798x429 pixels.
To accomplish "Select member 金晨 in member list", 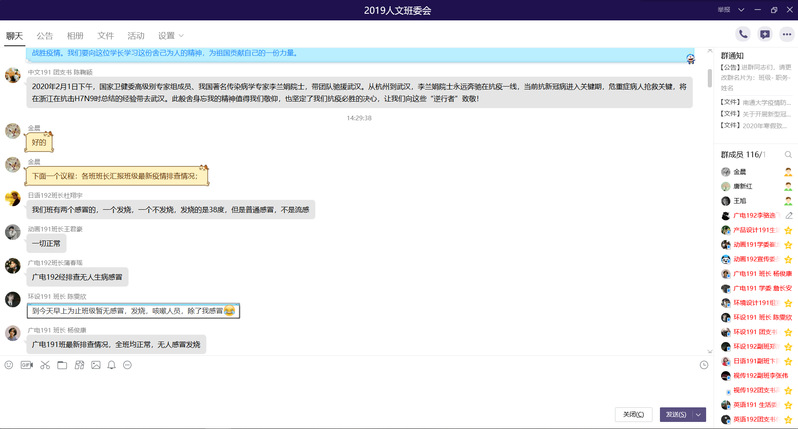I will [x=740, y=172].
